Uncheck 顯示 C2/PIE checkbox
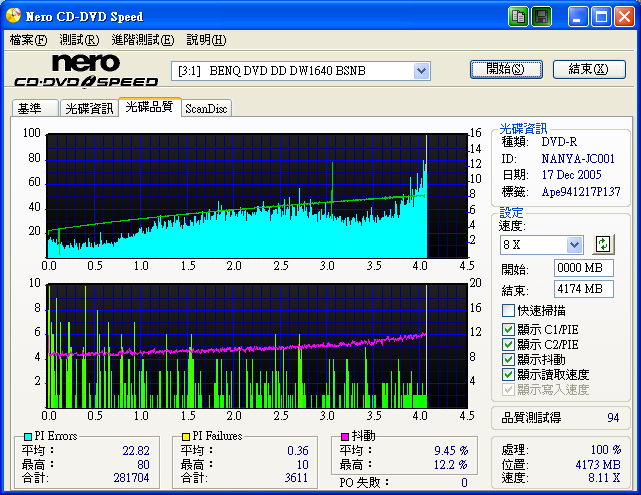Viewport: 641px width, 495px height. [x=508, y=344]
